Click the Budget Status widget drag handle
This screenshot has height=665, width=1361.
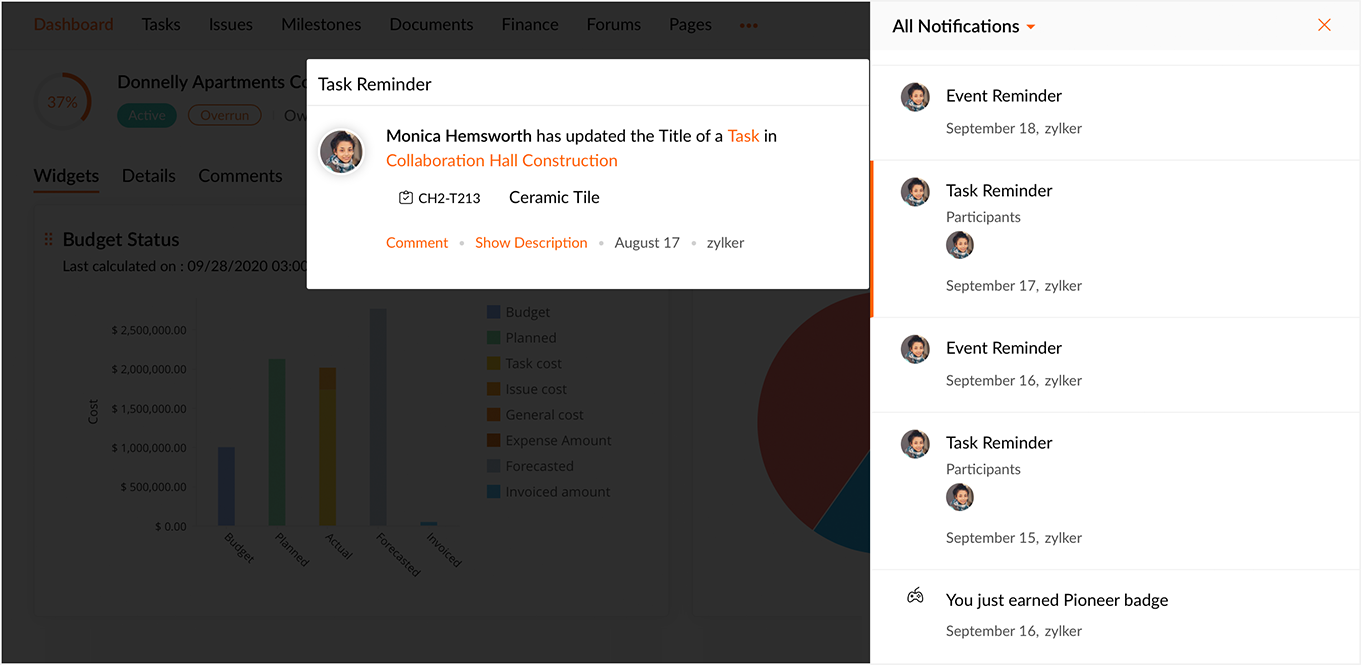tap(47, 240)
